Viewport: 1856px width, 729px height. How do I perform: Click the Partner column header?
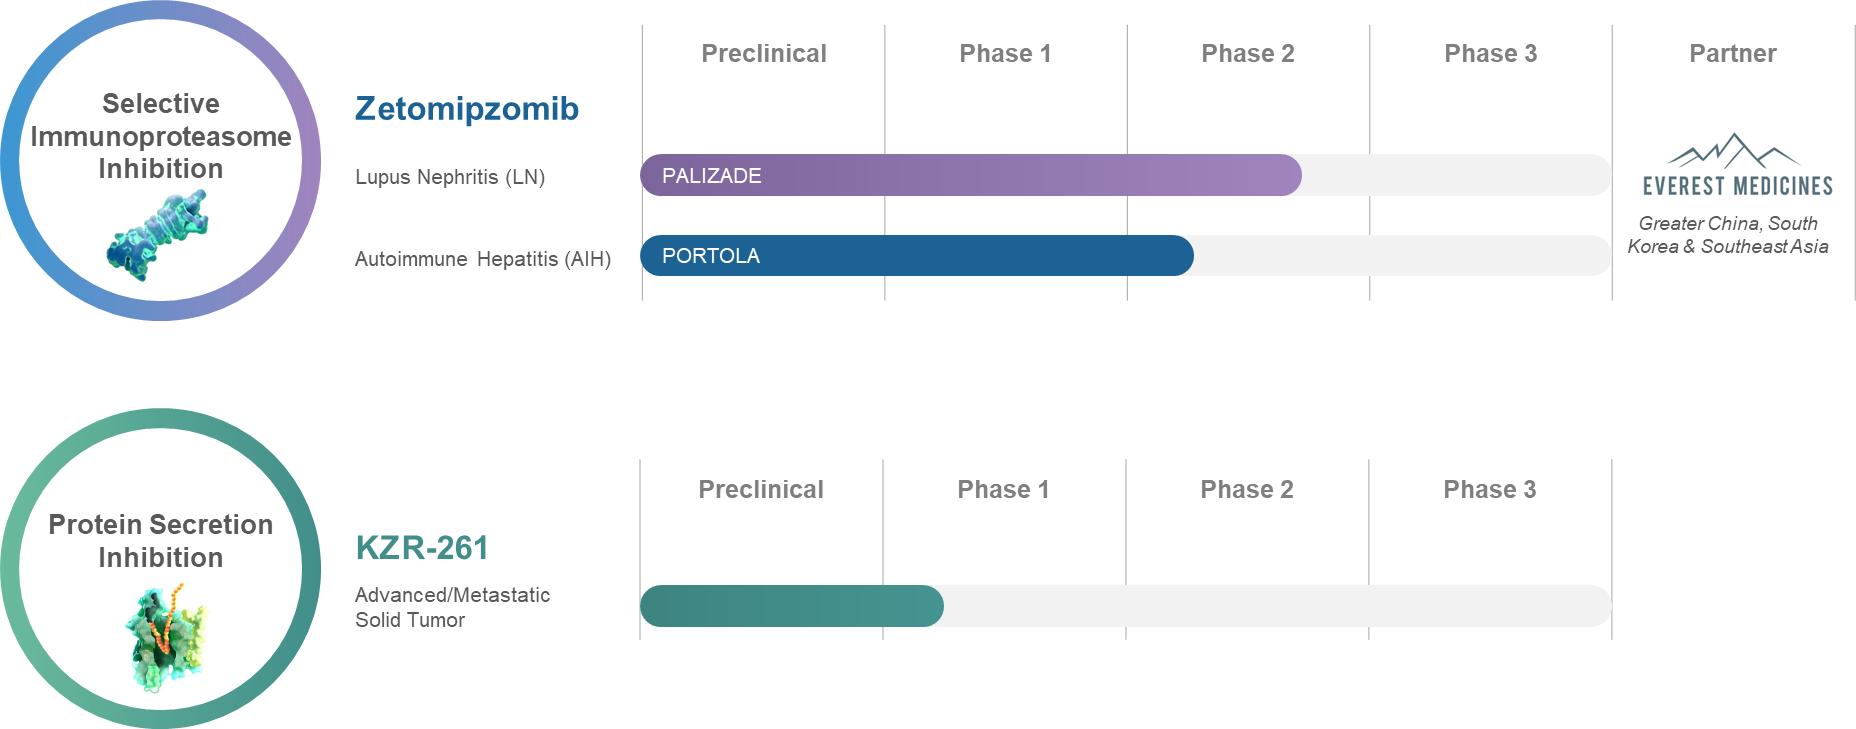[1732, 54]
